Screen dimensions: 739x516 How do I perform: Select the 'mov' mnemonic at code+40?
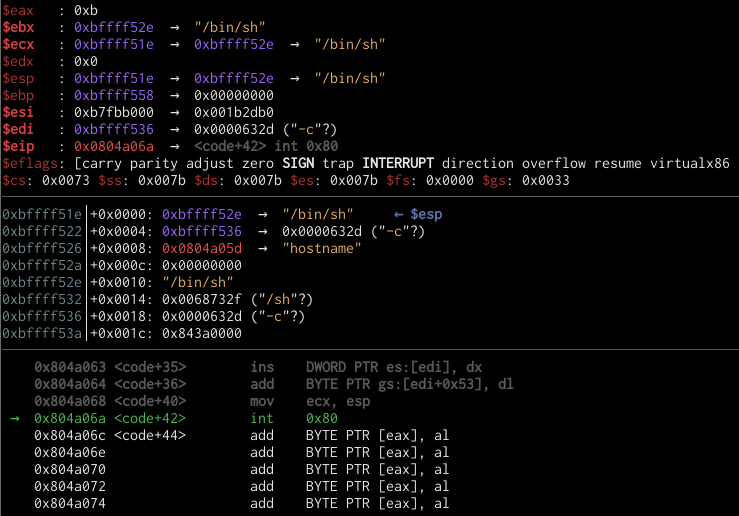tap(261, 401)
